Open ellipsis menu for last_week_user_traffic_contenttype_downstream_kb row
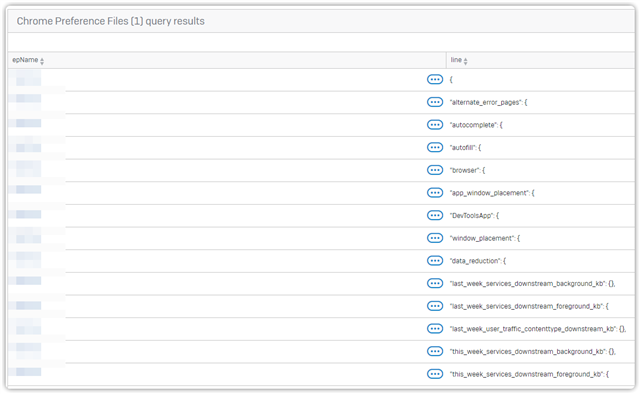 435,329
